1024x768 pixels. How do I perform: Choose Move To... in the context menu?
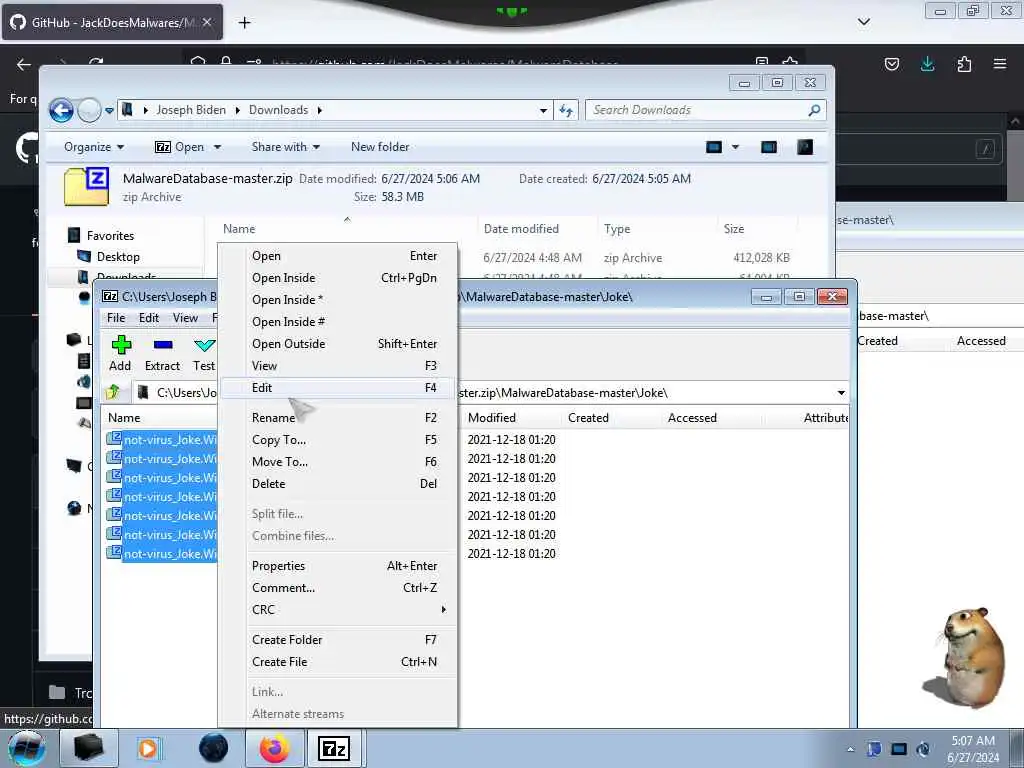pos(338,462)
